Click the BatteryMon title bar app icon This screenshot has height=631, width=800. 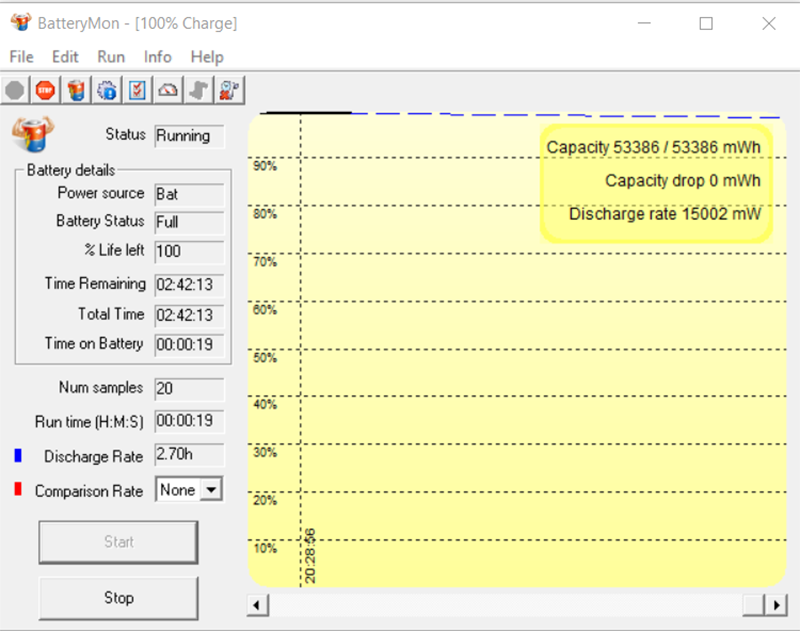coord(20,23)
